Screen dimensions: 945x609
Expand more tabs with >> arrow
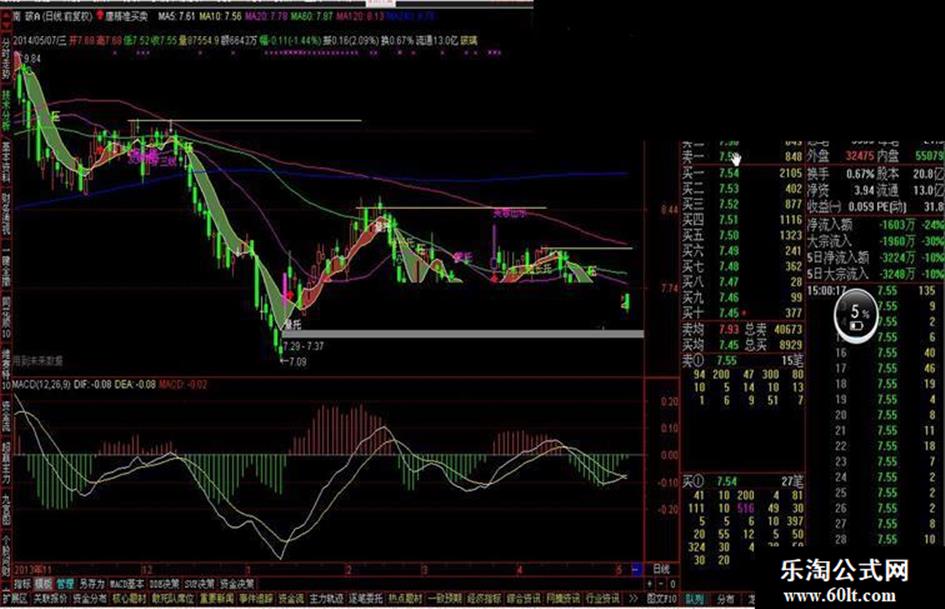(x=633, y=599)
